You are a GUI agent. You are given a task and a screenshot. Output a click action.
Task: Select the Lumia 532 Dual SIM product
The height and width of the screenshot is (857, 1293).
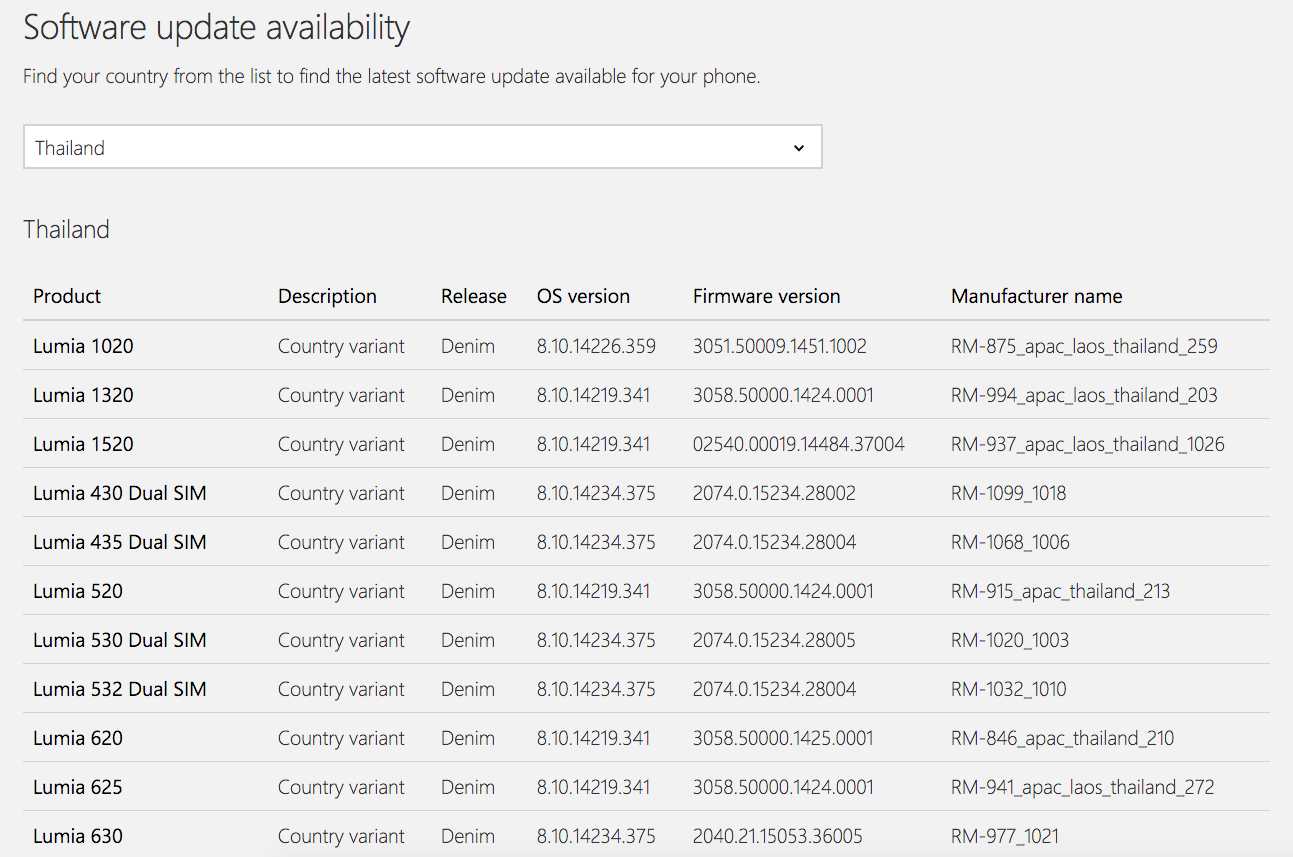(120, 689)
